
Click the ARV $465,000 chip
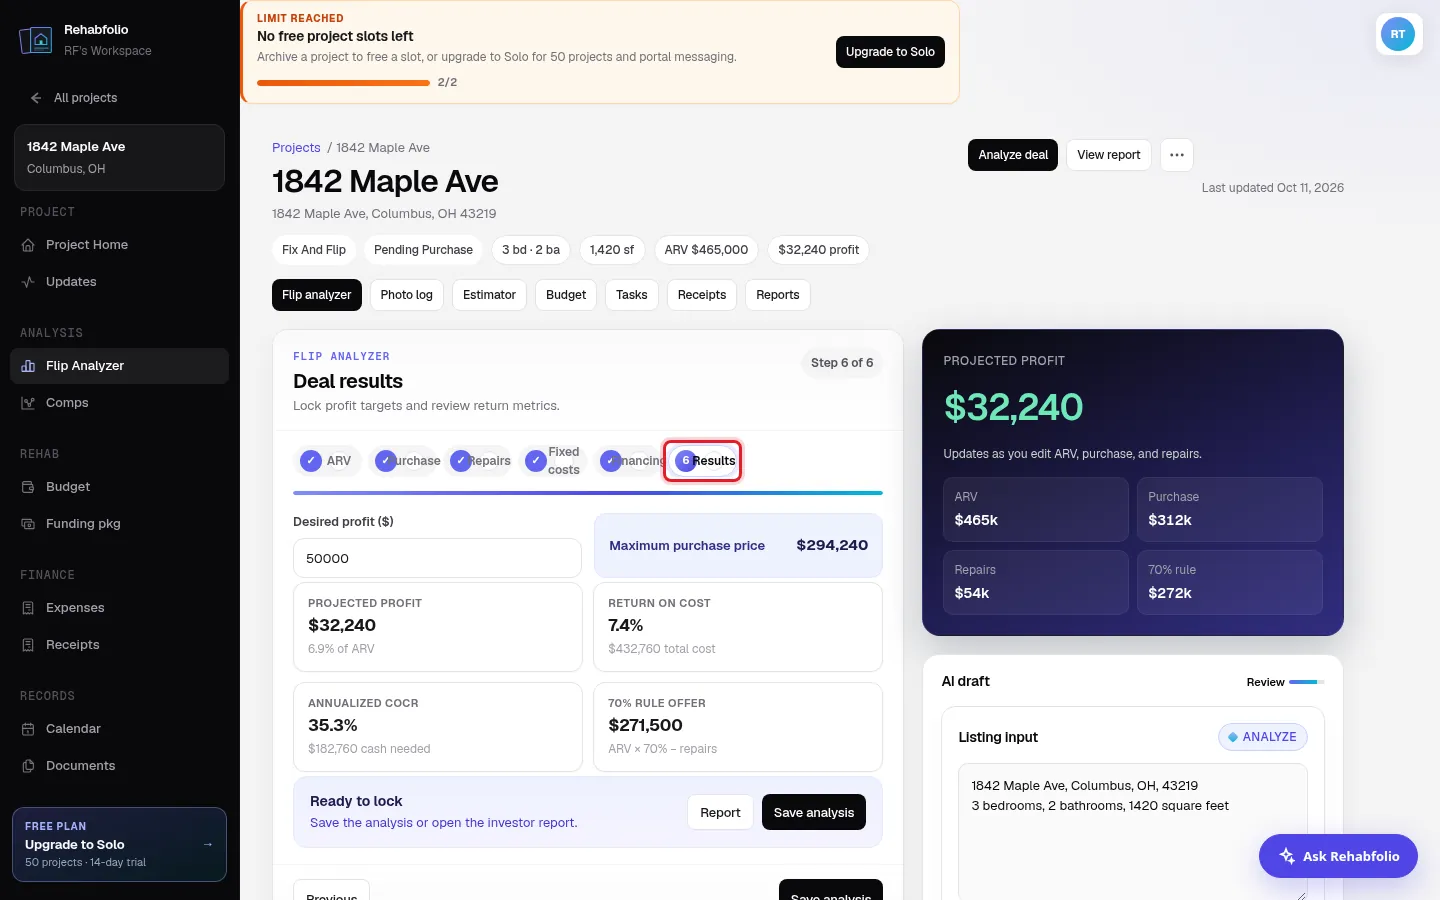(x=706, y=250)
